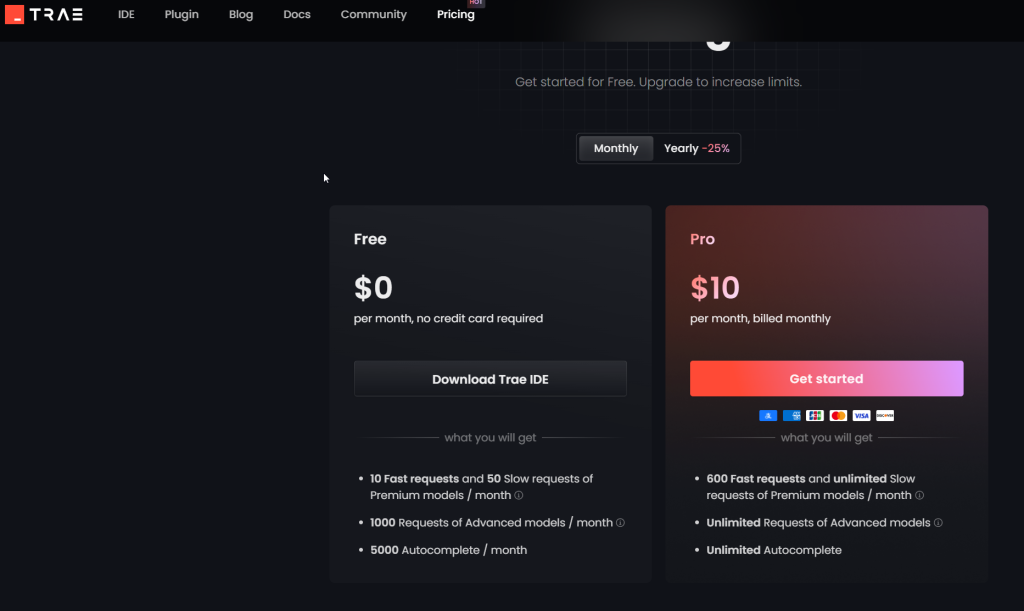Click the Pro plan Get started button
The image size is (1024, 611).
(x=827, y=379)
